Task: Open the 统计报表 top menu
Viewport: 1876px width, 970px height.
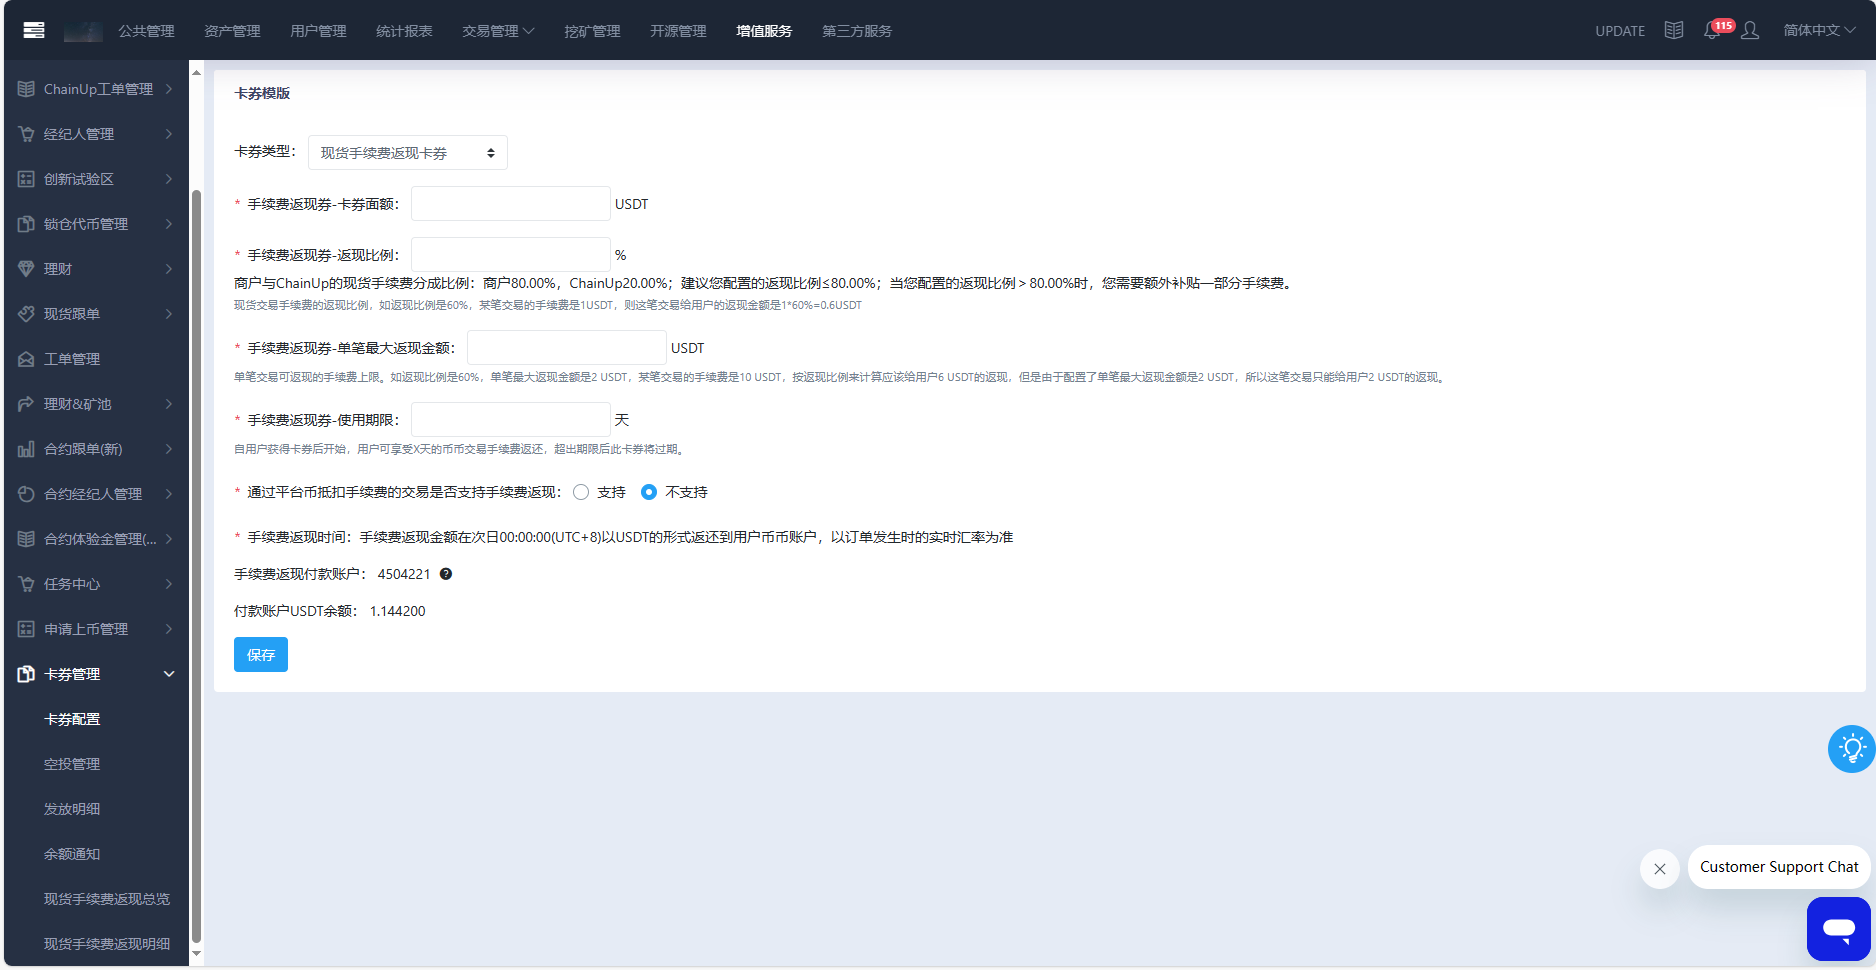Action: (404, 31)
